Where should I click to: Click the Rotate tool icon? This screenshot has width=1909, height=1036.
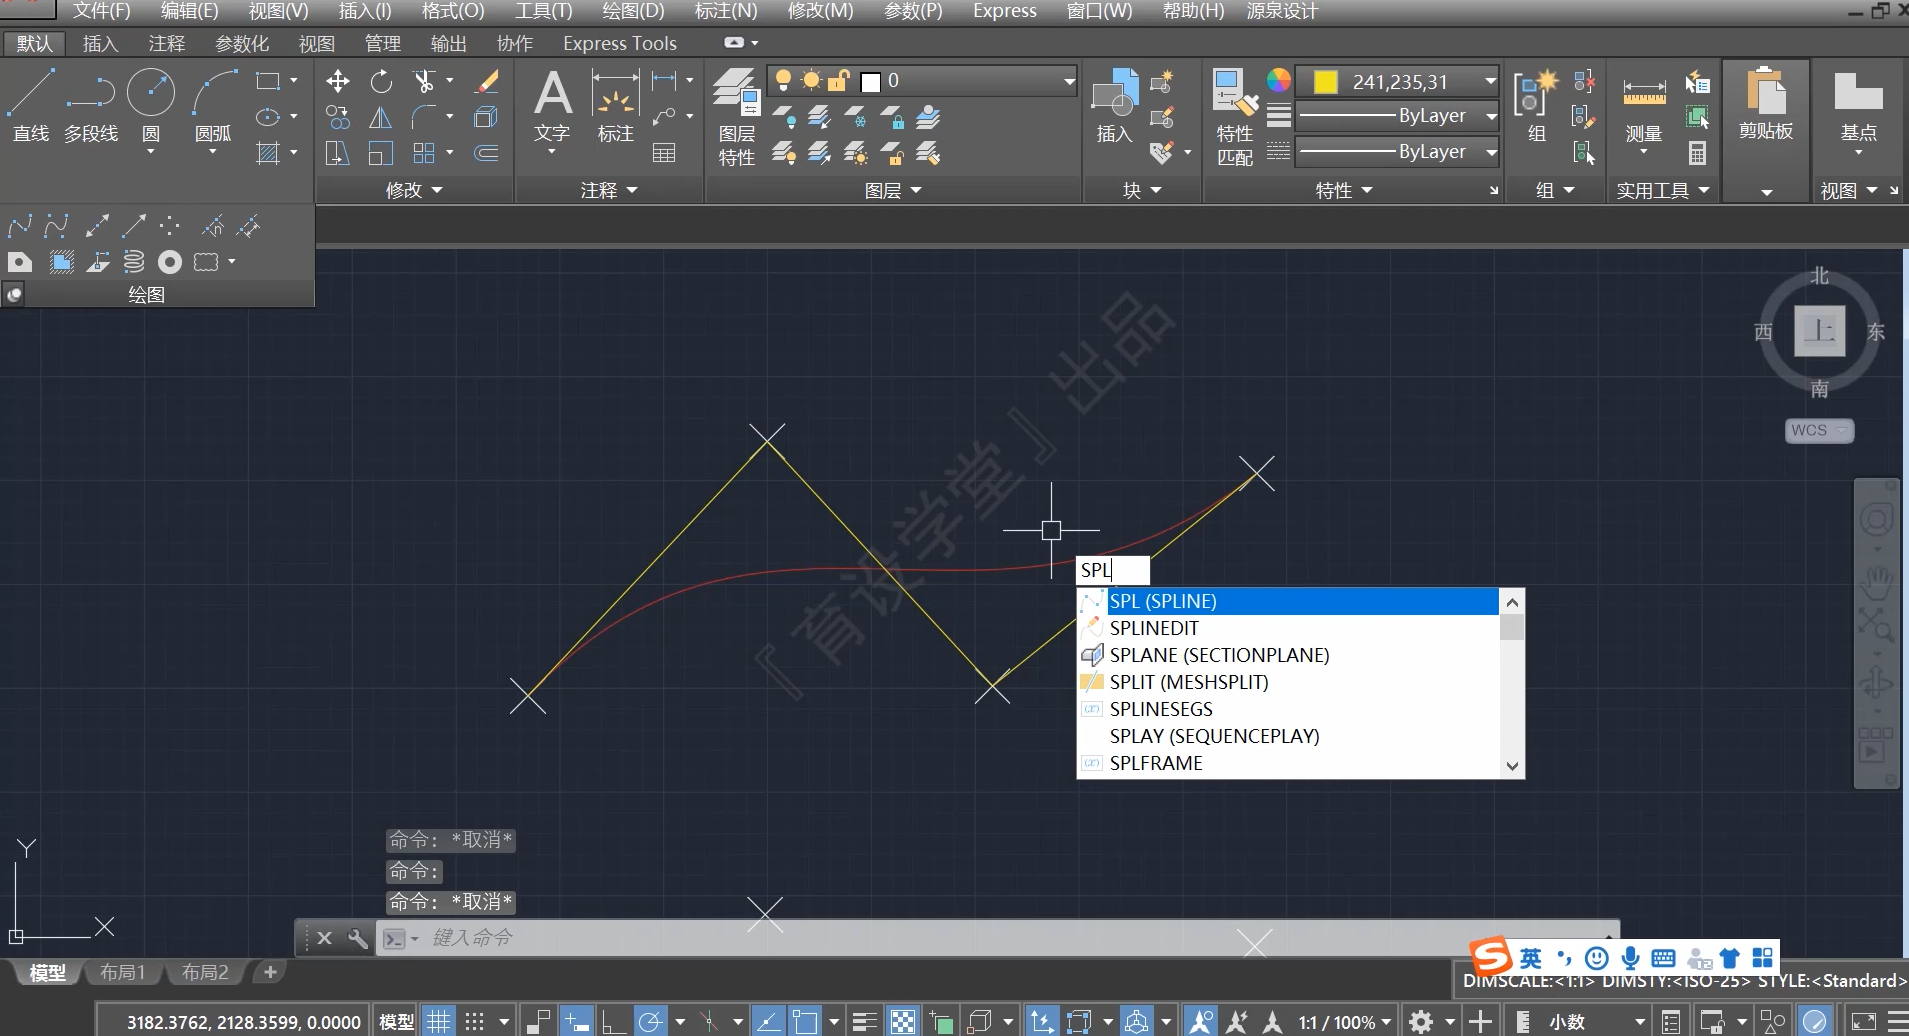(381, 81)
